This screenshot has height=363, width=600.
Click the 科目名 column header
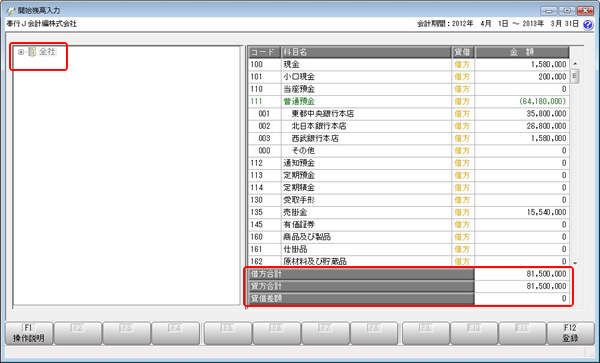pyautogui.click(x=366, y=52)
